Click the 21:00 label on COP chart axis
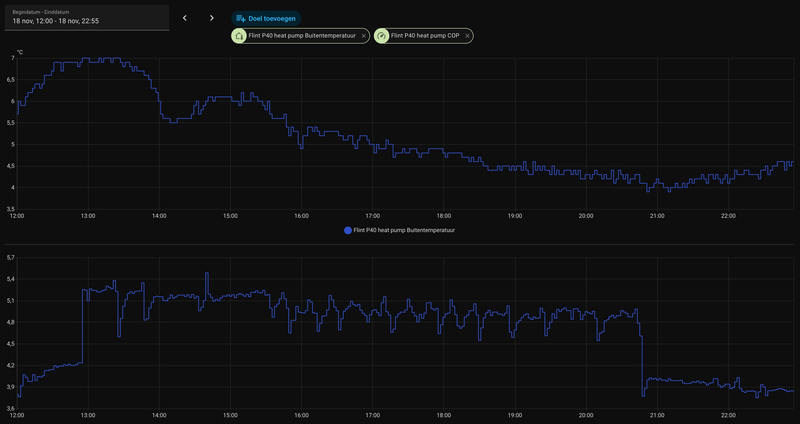 pyautogui.click(x=657, y=414)
